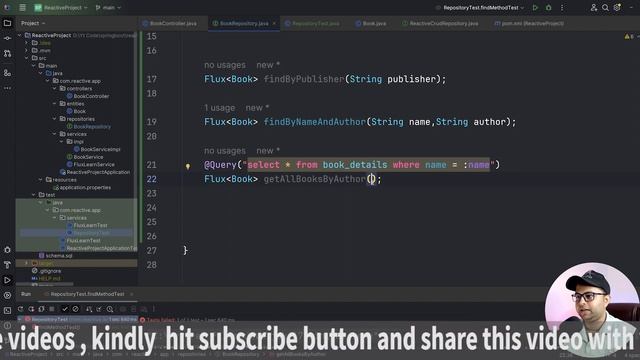The image size is (640, 360).
Task: Open RepositoryTest.findMethodTest run tab
Action: pyautogui.click(x=87, y=294)
